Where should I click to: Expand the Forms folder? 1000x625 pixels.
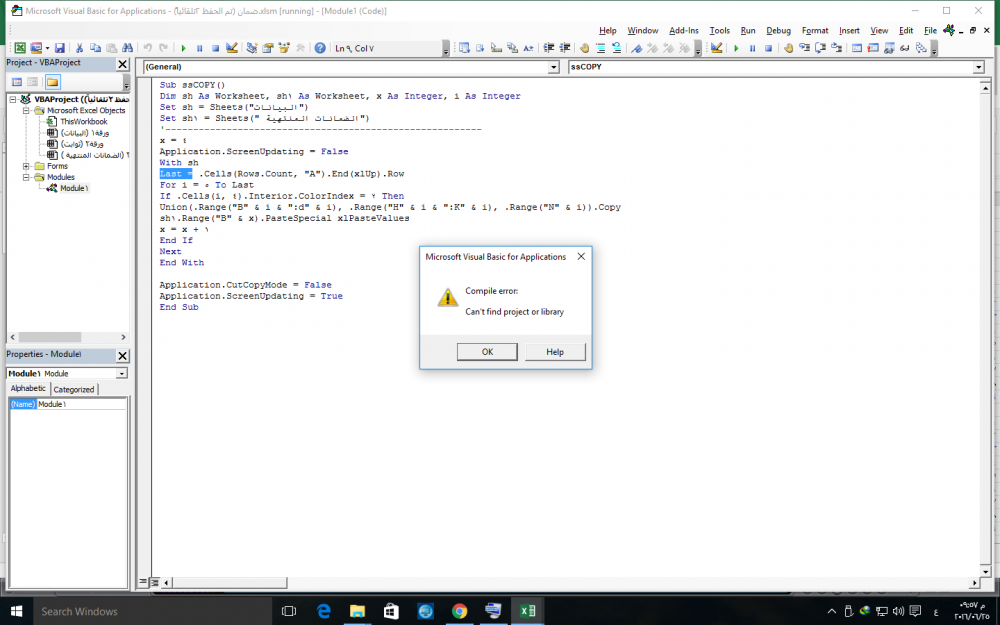click(26, 166)
